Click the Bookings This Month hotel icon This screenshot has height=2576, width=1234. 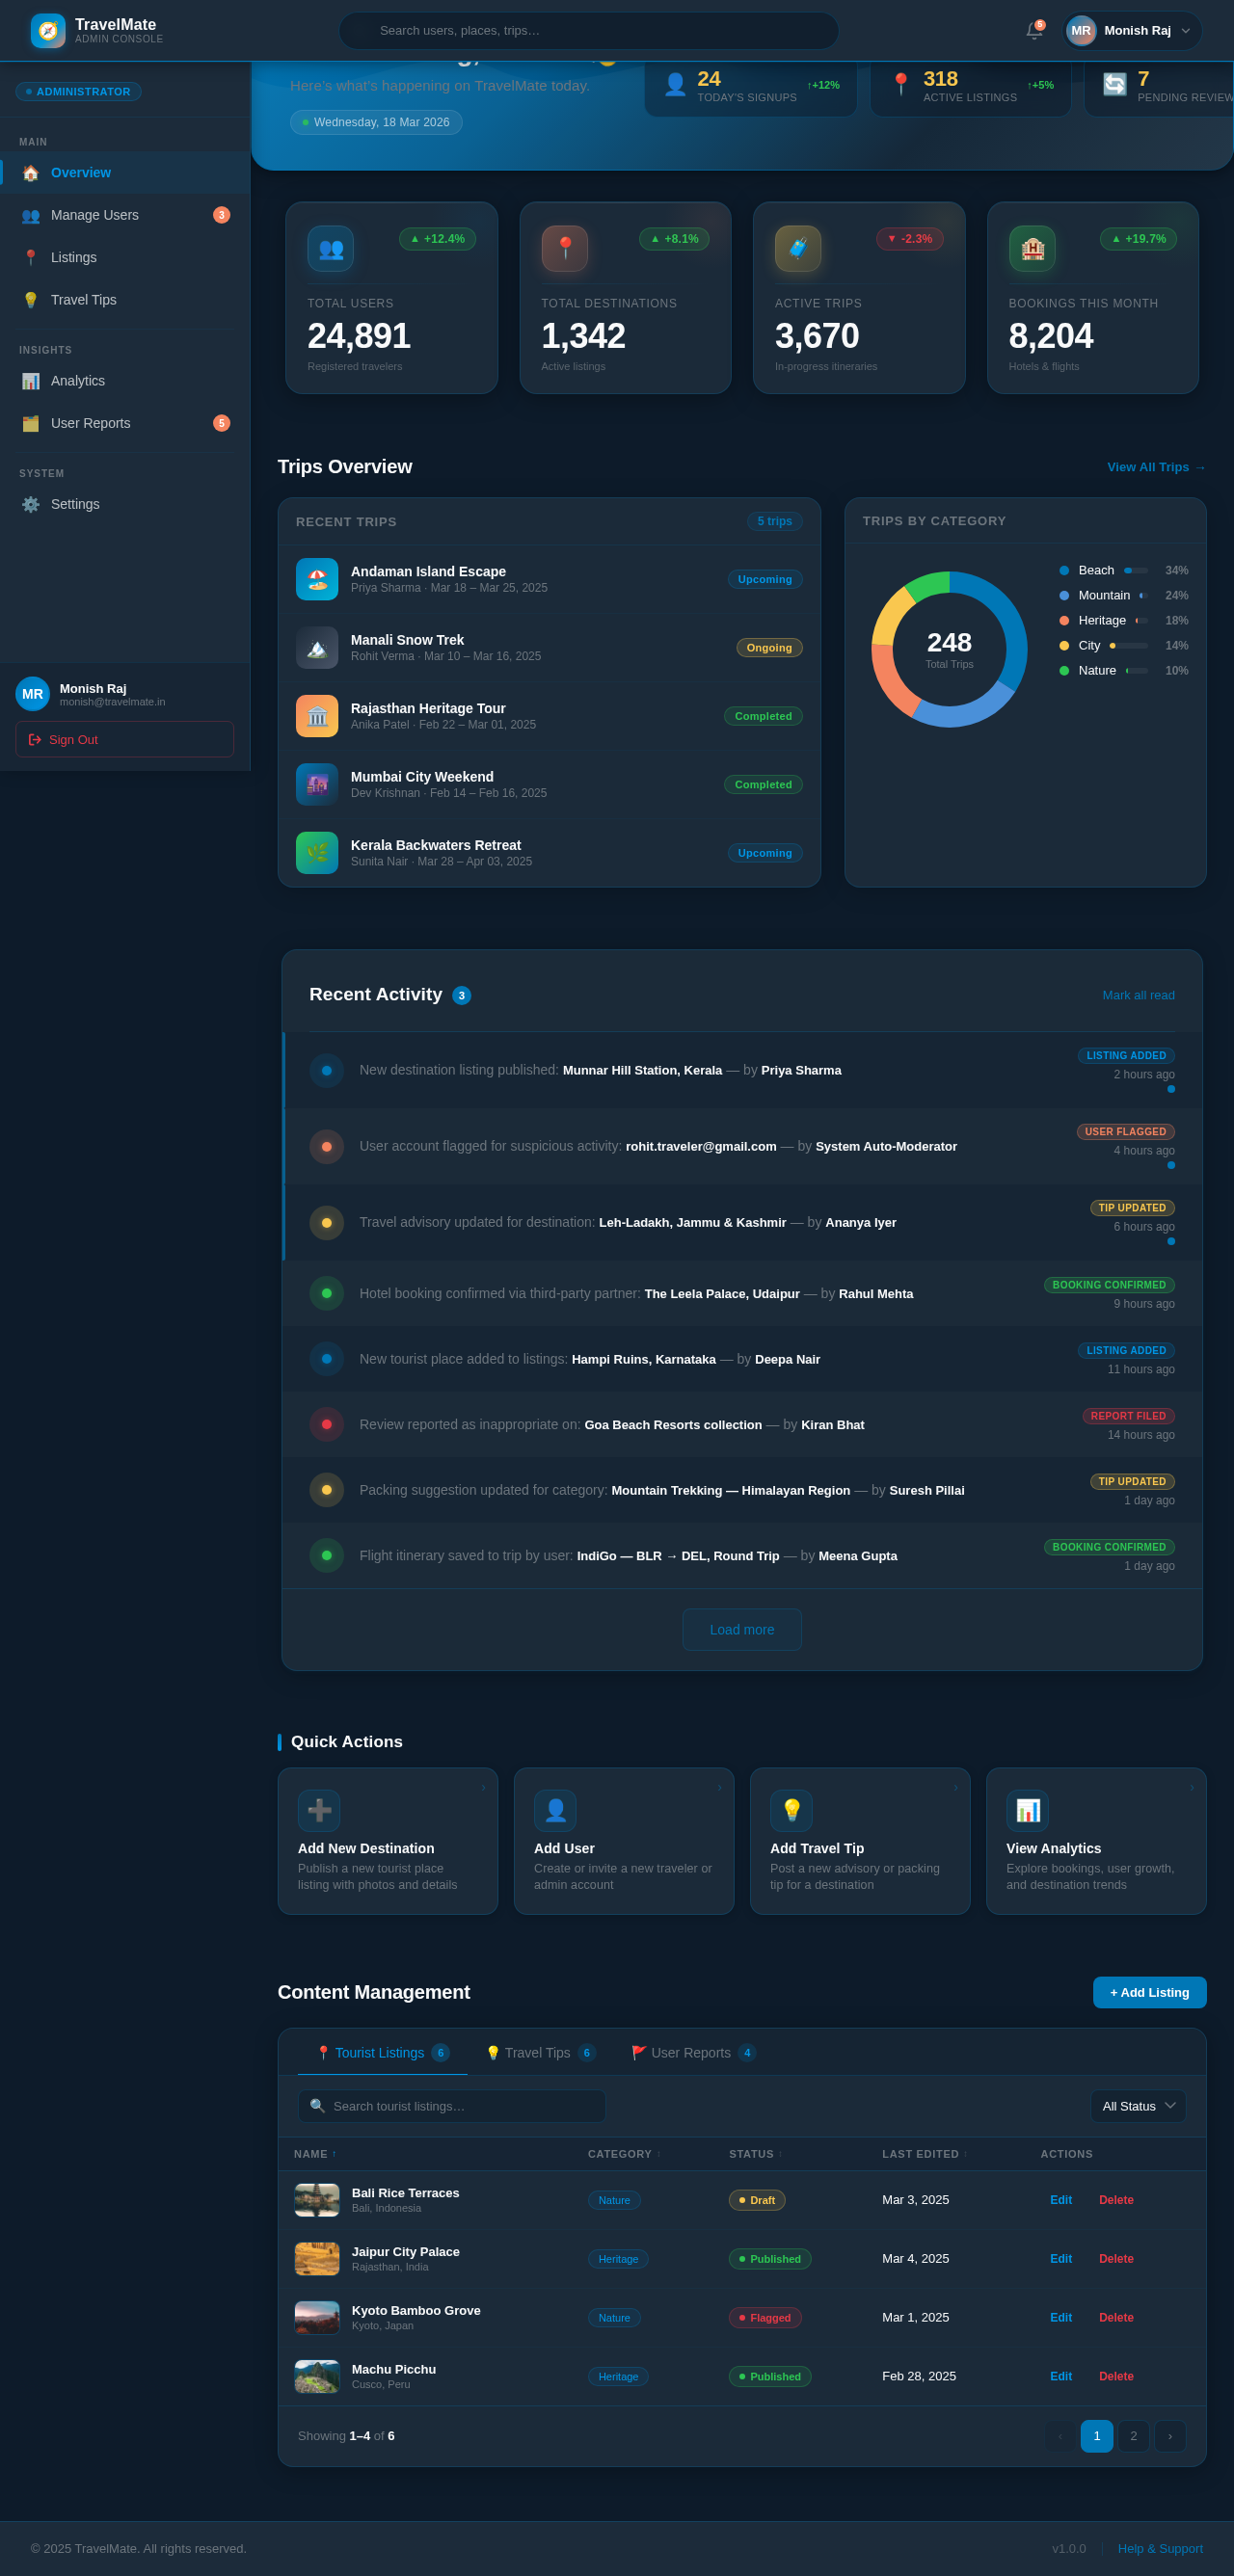click(x=1032, y=248)
